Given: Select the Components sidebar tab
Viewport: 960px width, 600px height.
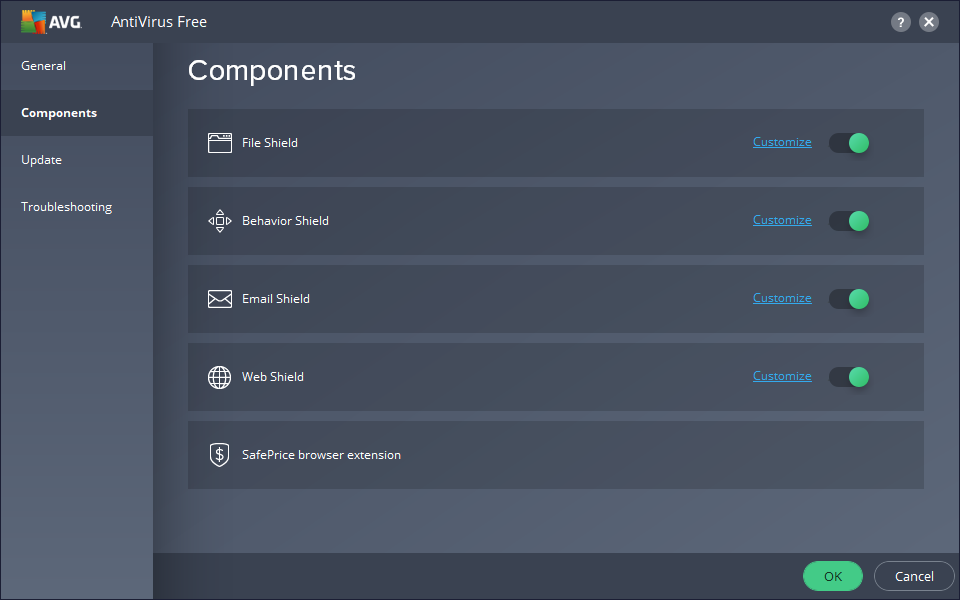Looking at the screenshot, I should coord(77,113).
